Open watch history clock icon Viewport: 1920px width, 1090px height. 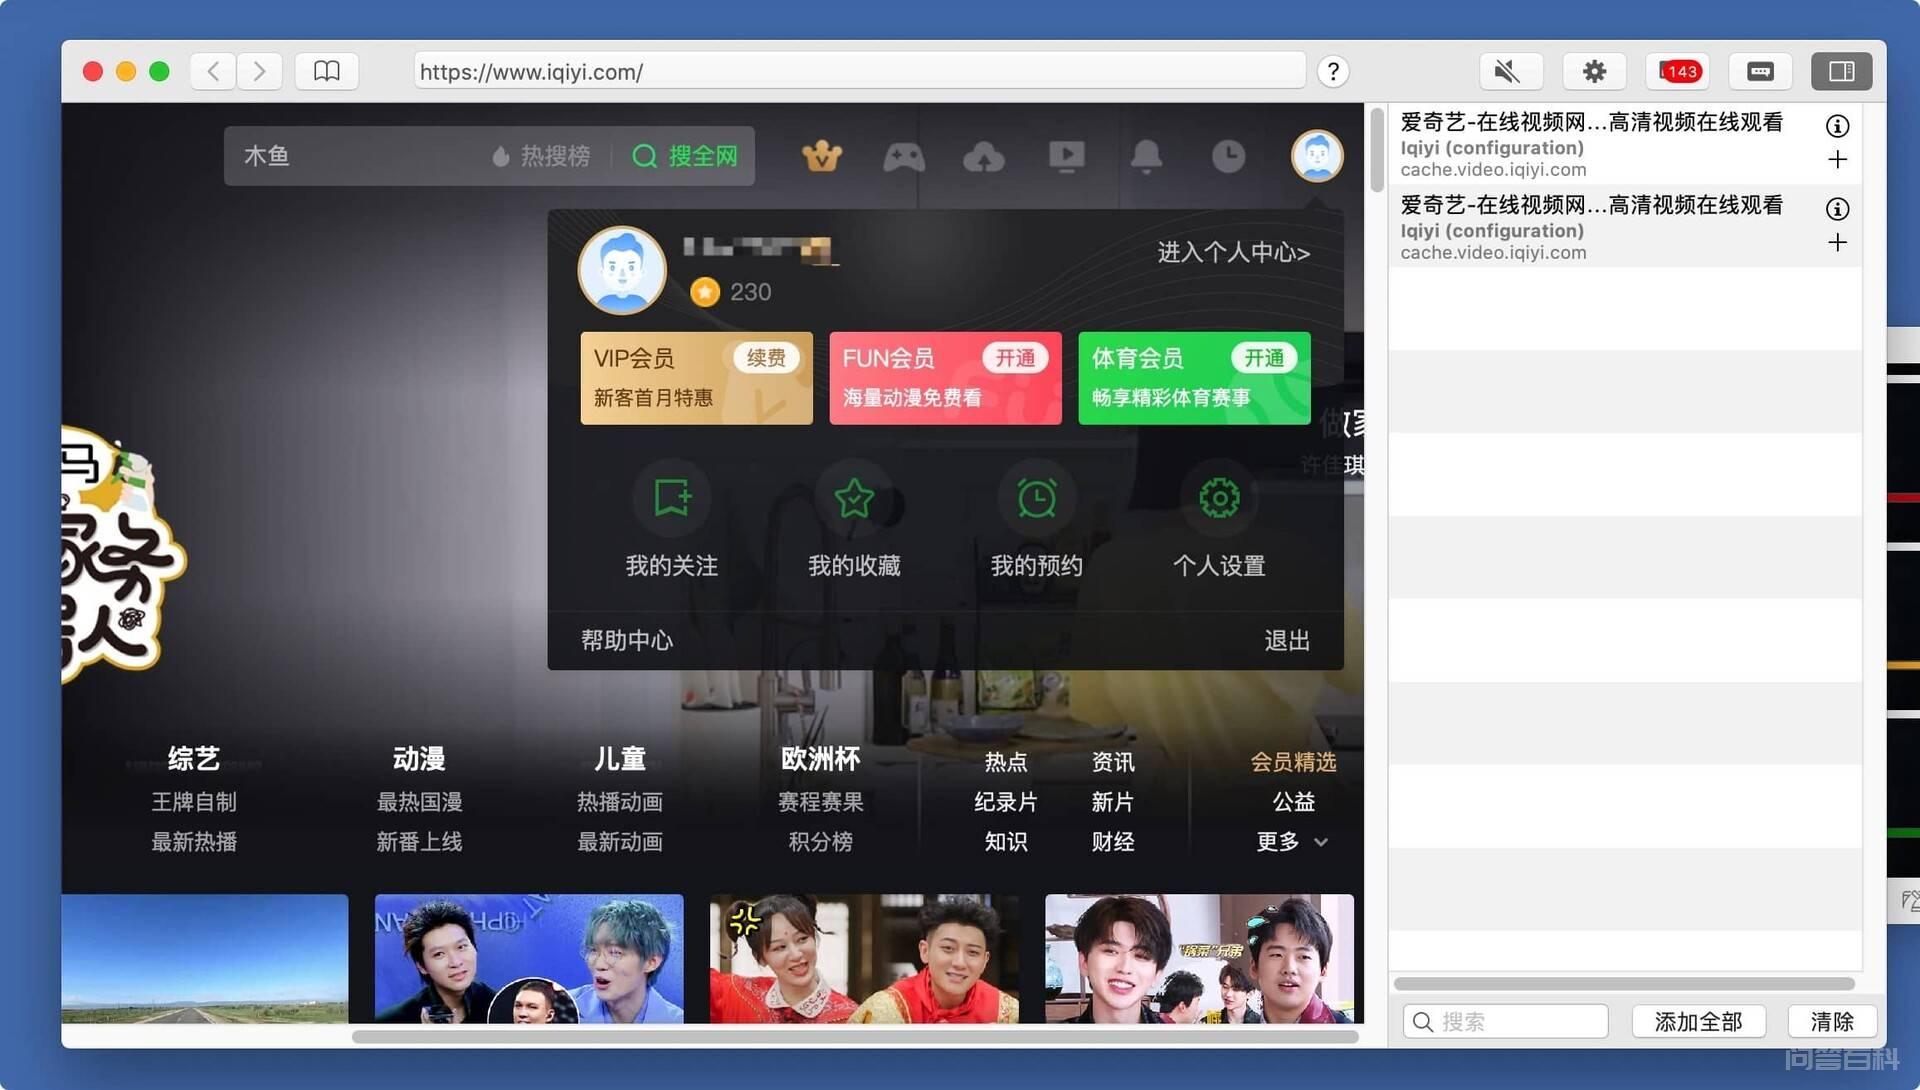coord(1228,156)
